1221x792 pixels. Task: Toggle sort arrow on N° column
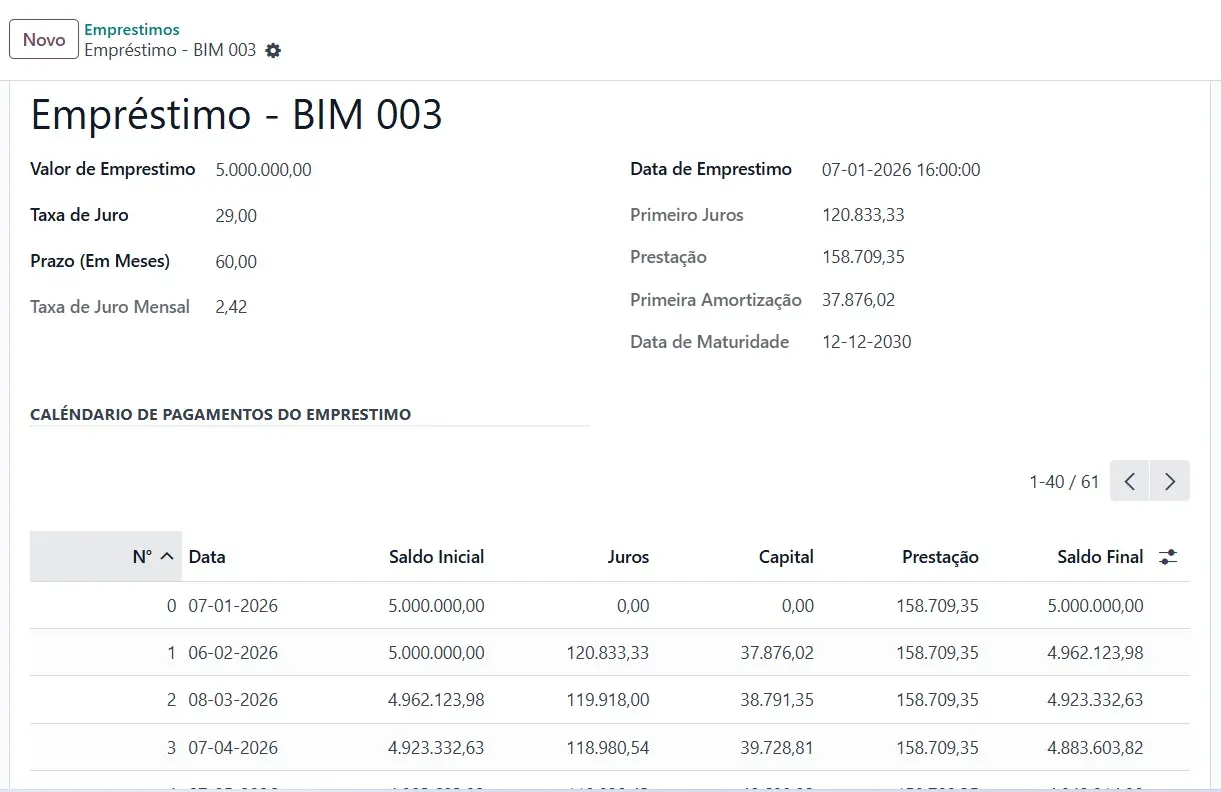[x=167, y=557]
